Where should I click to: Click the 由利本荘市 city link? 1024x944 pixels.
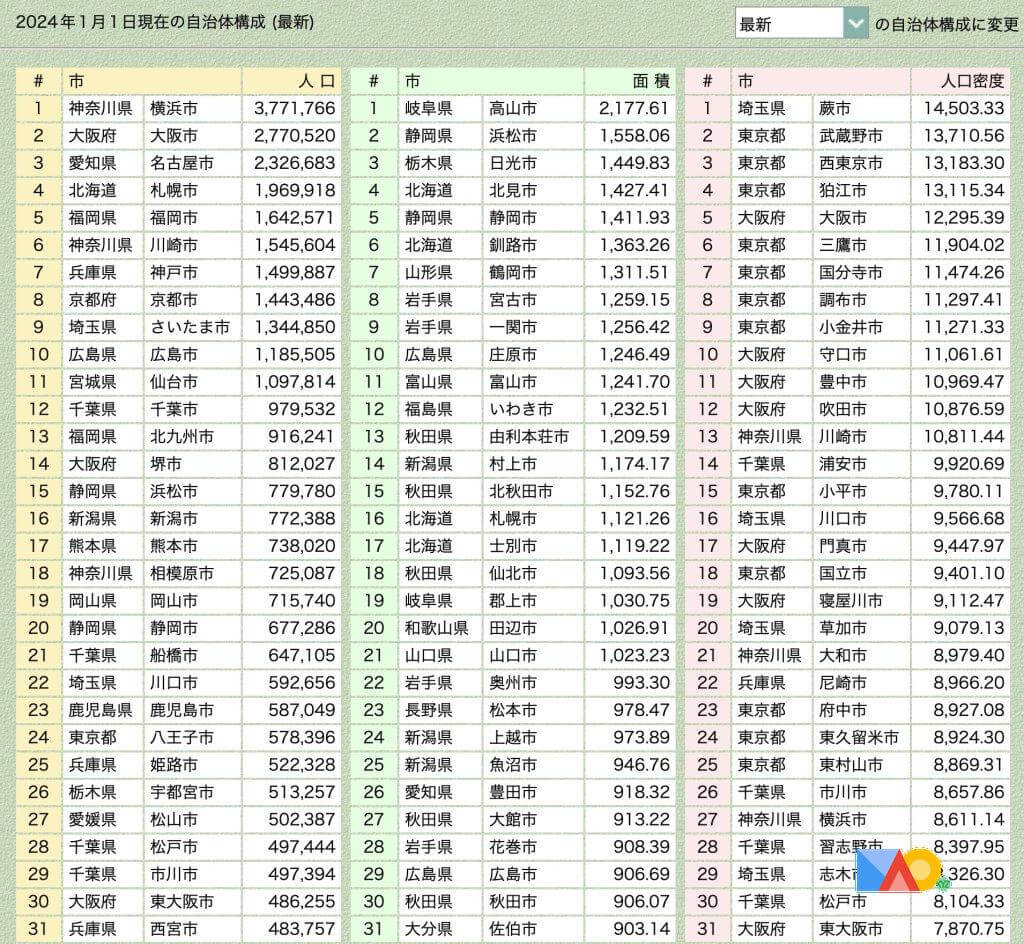(x=528, y=436)
